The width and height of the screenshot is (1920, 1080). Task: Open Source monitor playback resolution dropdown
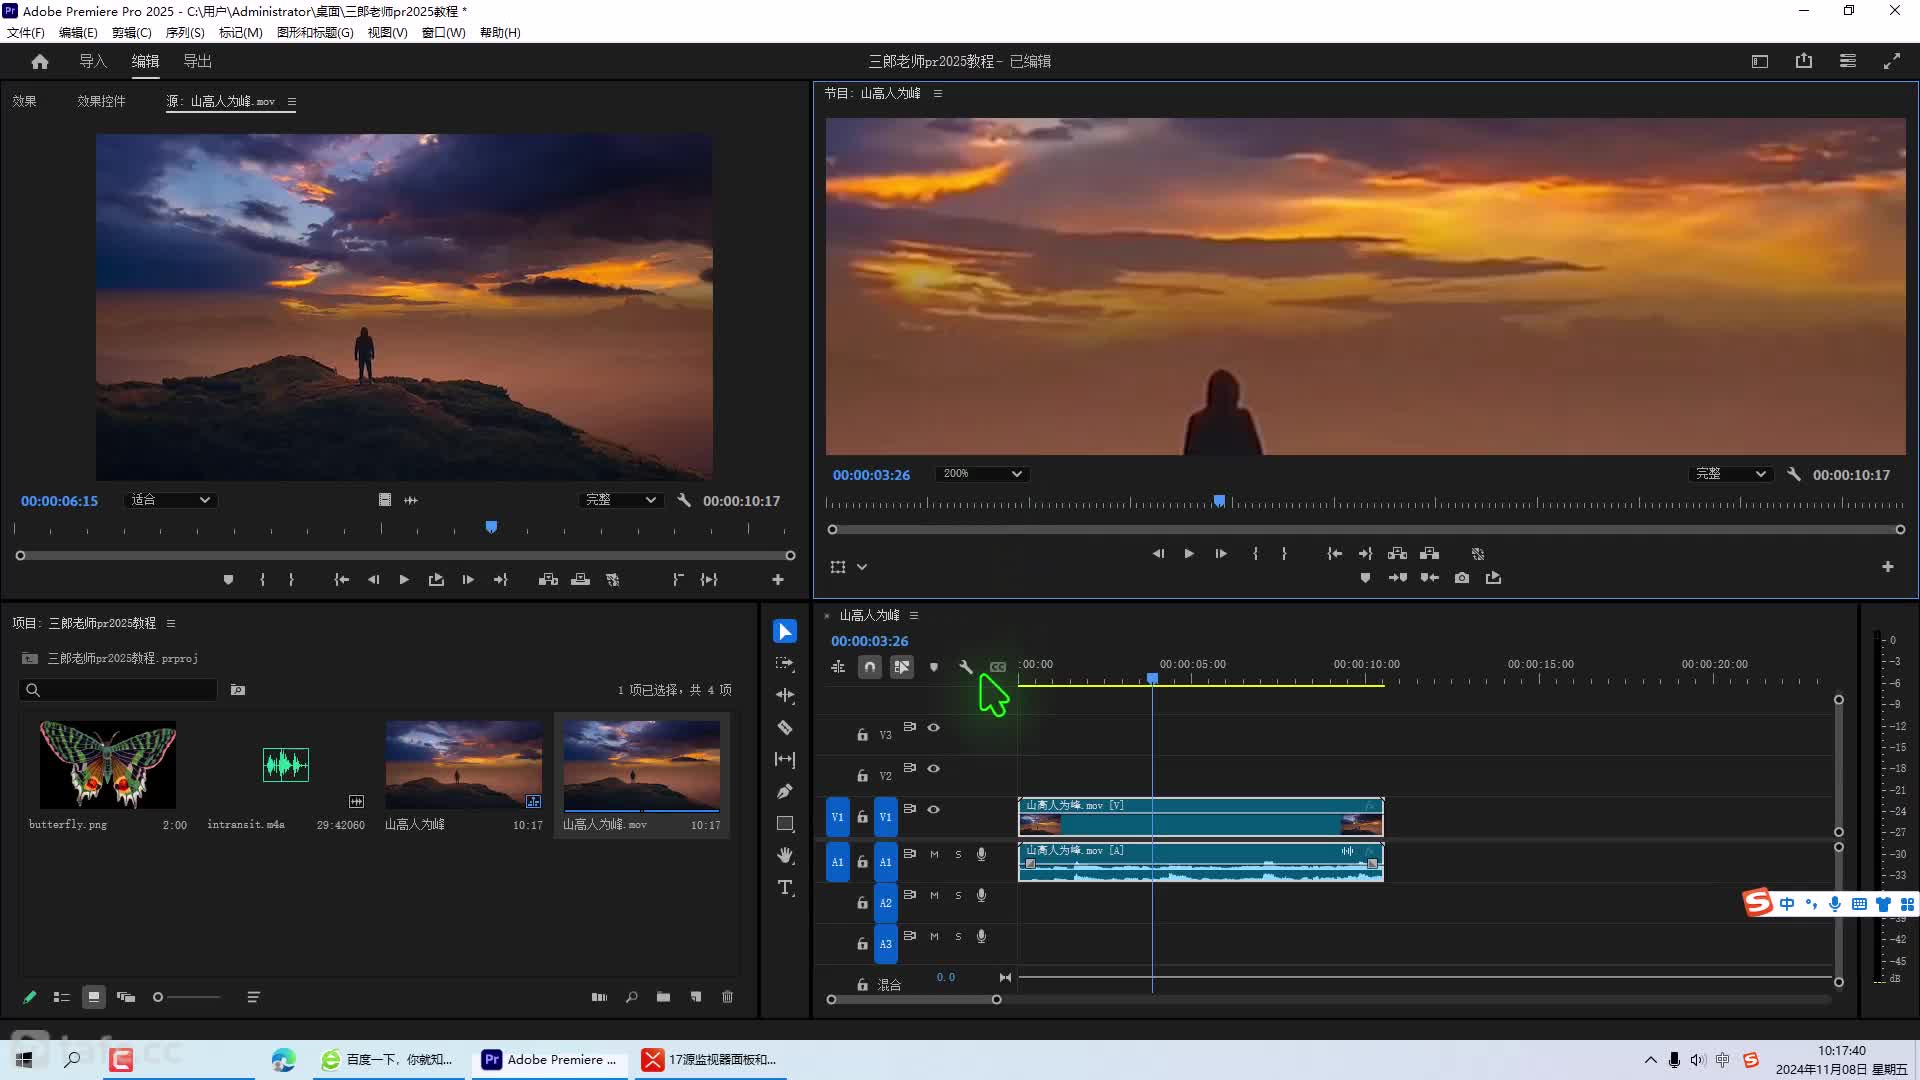(x=621, y=500)
